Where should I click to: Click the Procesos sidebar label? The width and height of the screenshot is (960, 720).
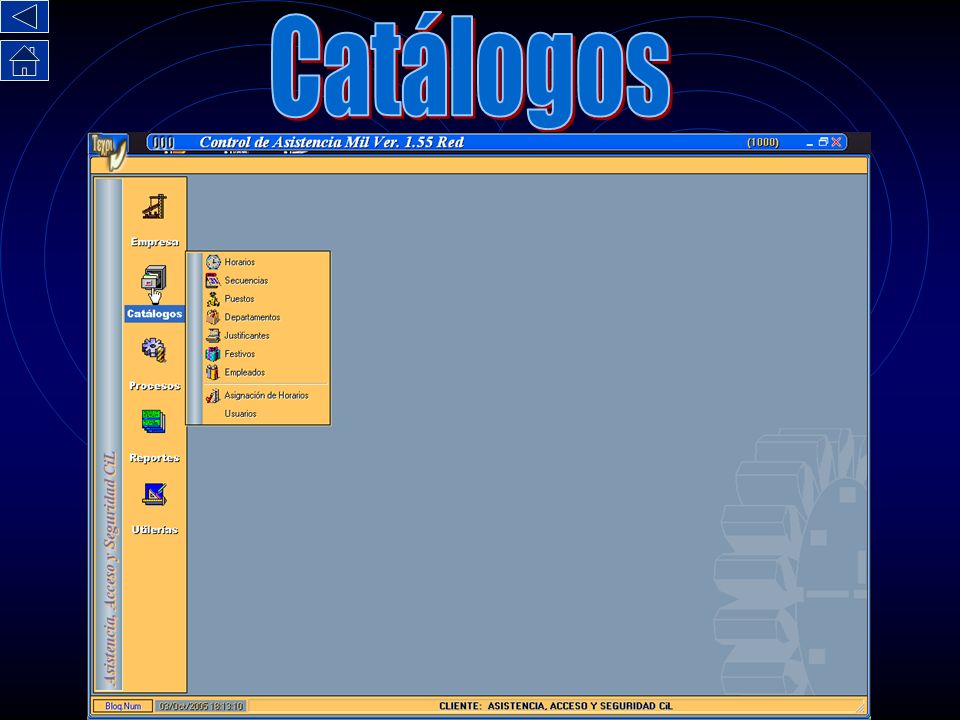click(155, 386)
